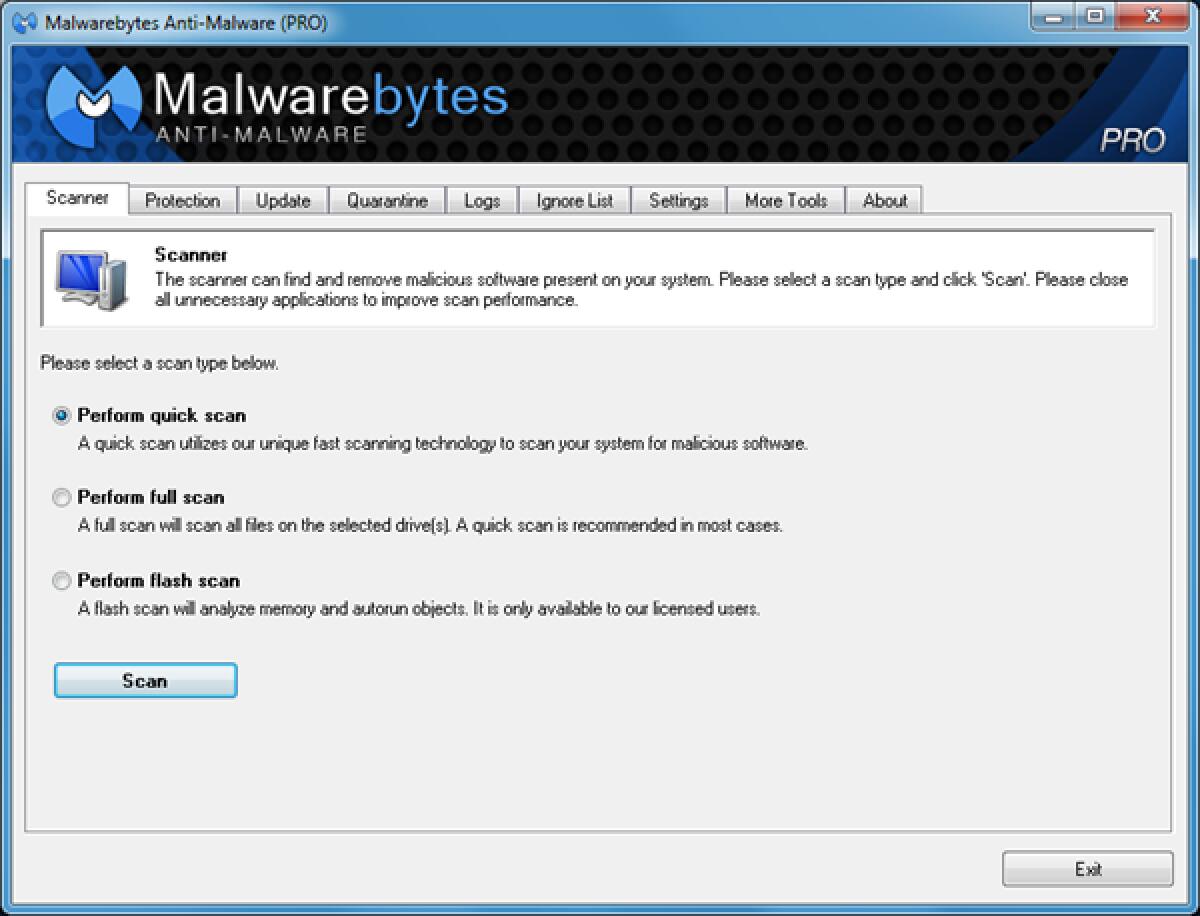Open the Logs tab

tap(482, 200)
